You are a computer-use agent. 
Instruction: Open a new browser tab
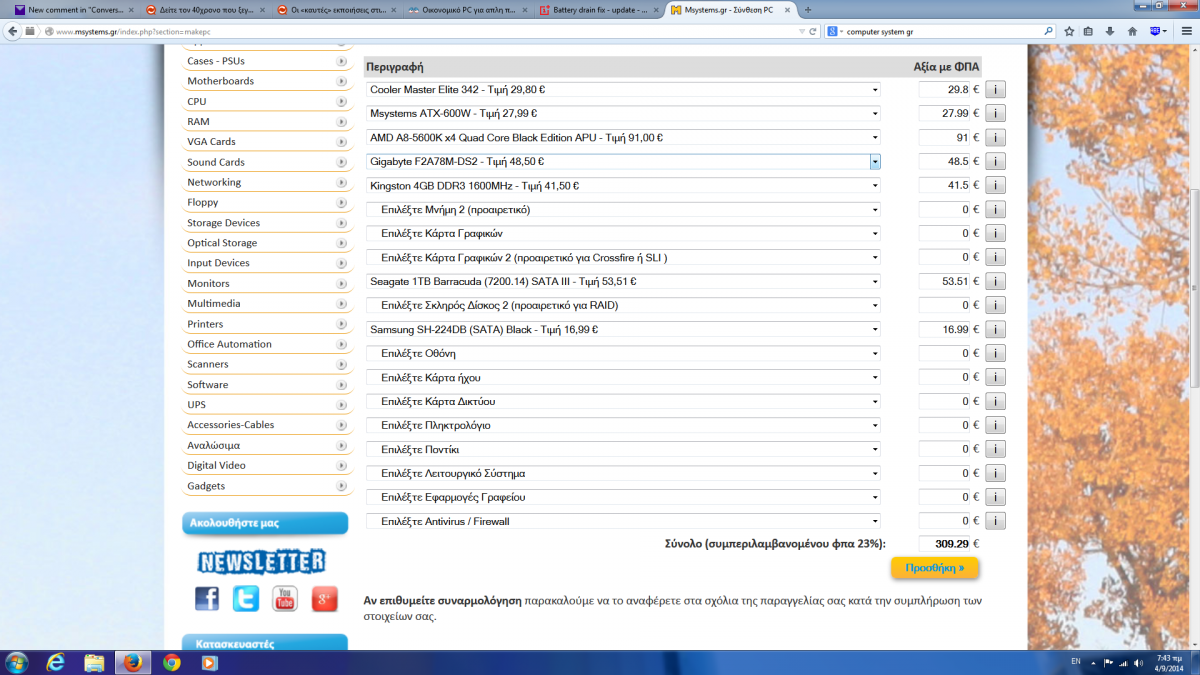[x=808, y=10]
